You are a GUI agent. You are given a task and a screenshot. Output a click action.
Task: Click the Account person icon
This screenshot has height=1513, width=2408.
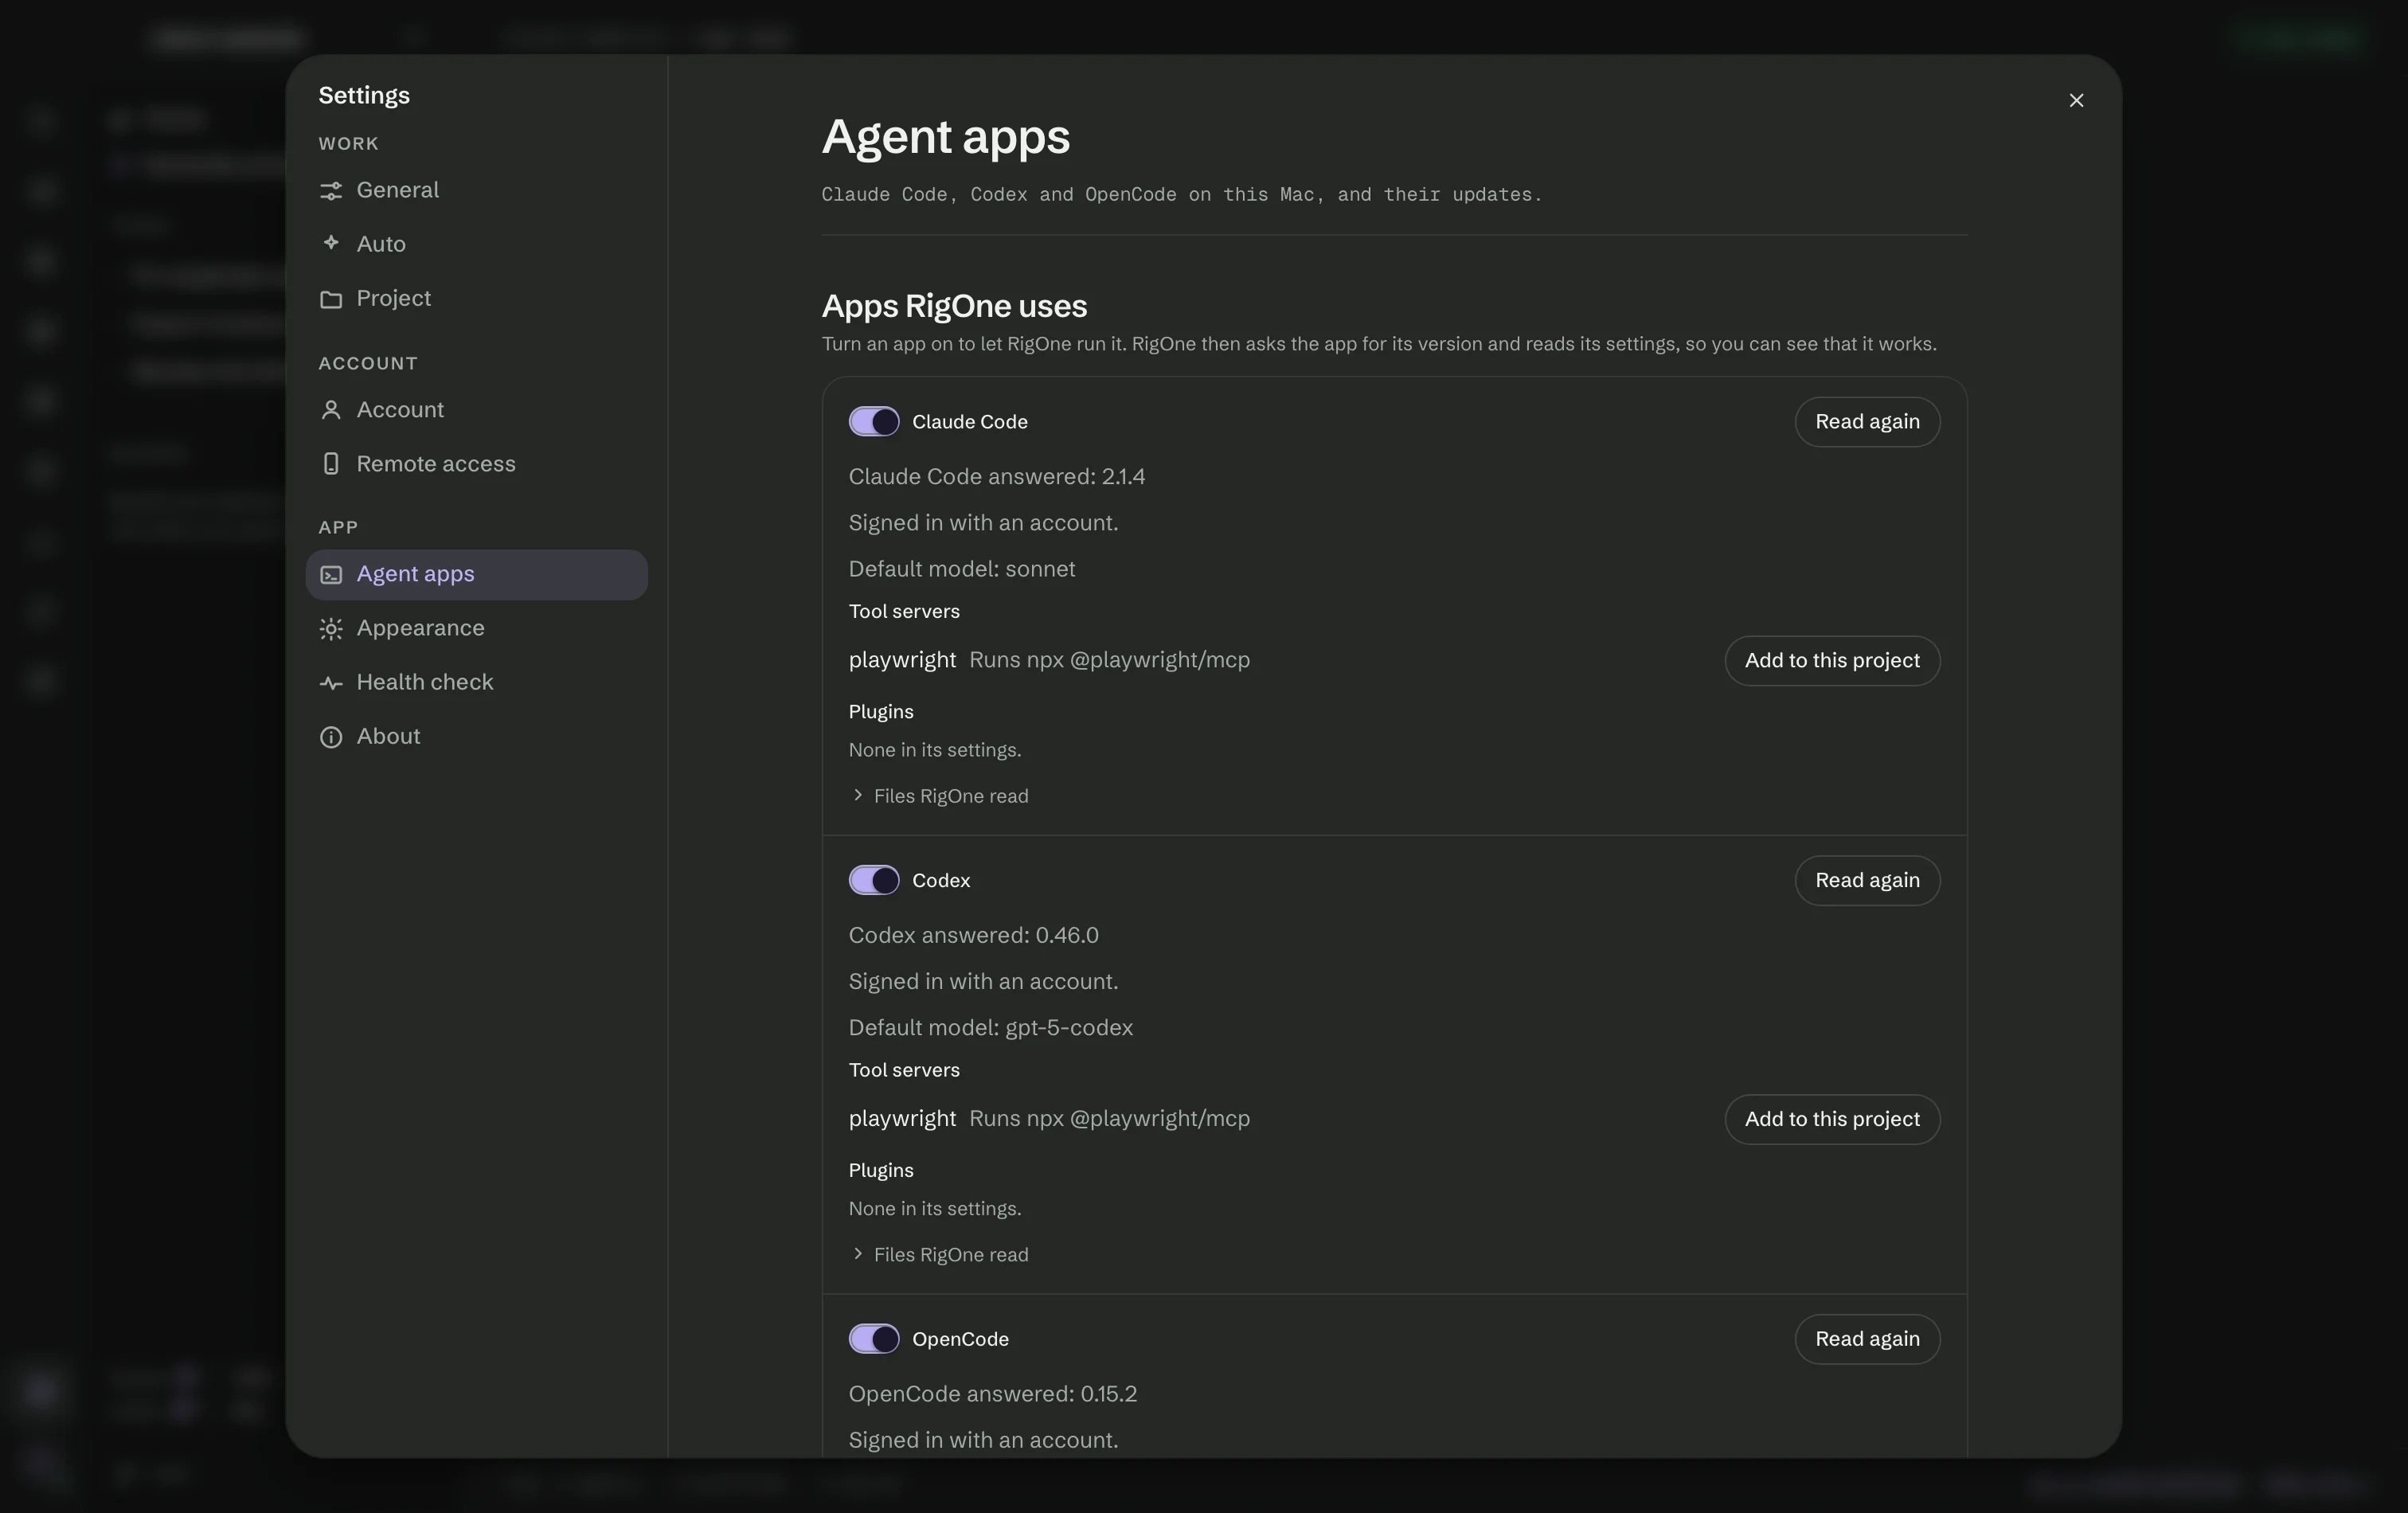pos(331,410)
